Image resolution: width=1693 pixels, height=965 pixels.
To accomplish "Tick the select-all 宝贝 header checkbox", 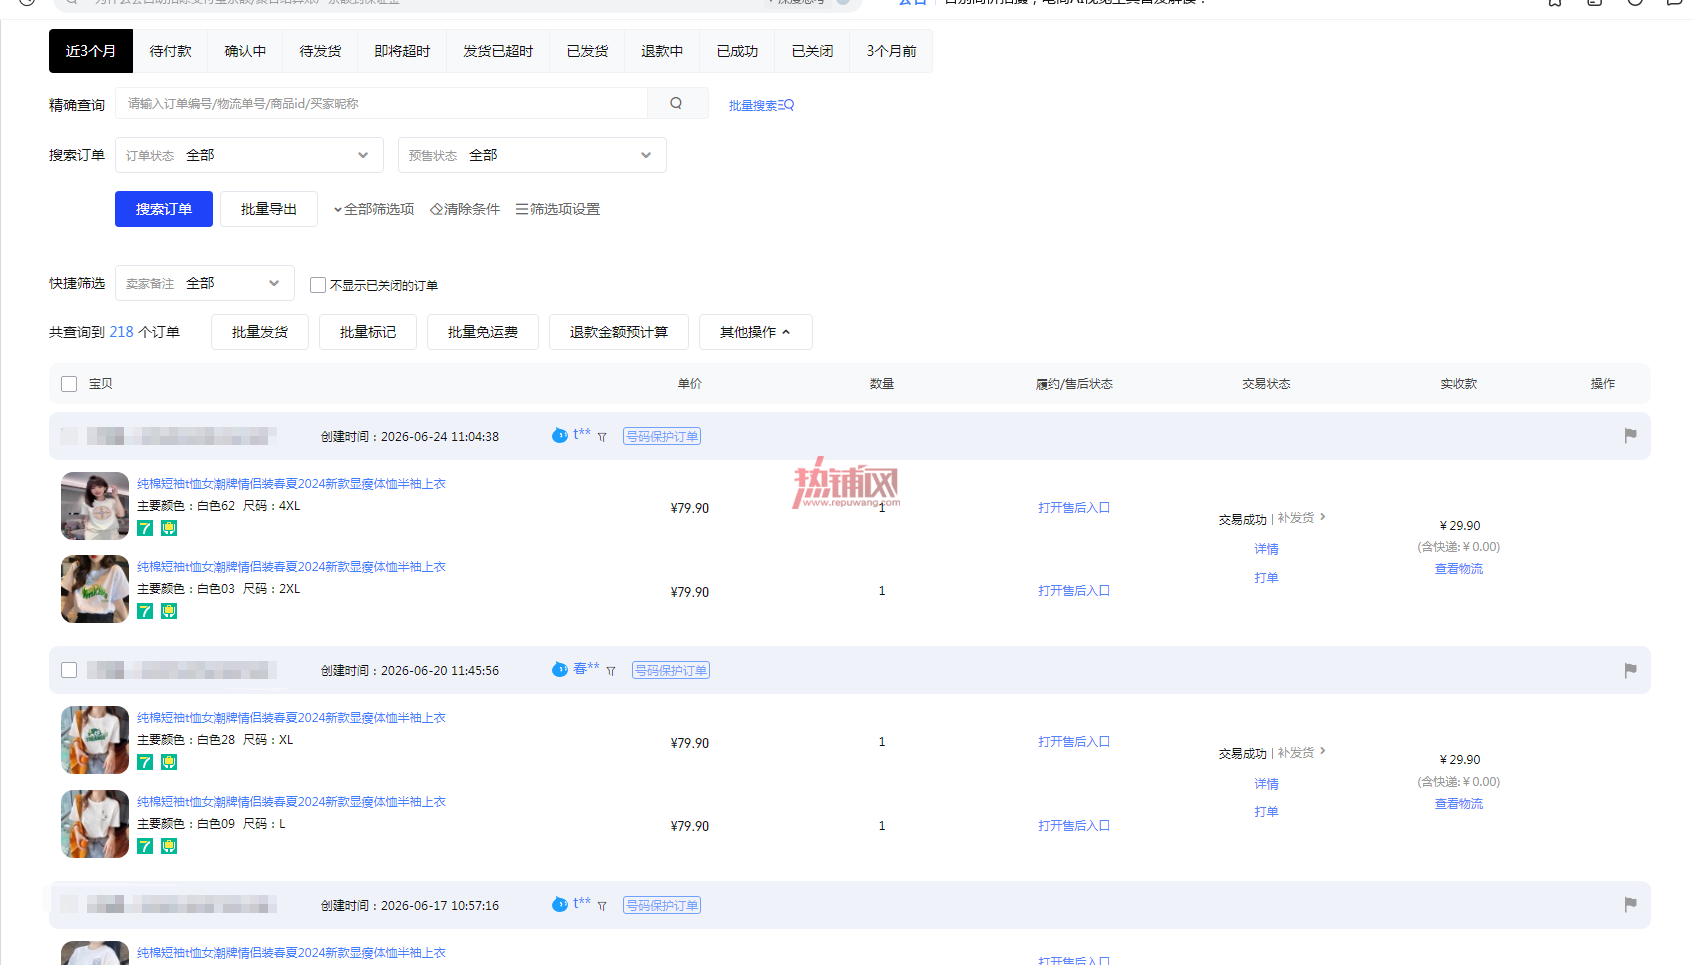I will (x=69, y=384).
